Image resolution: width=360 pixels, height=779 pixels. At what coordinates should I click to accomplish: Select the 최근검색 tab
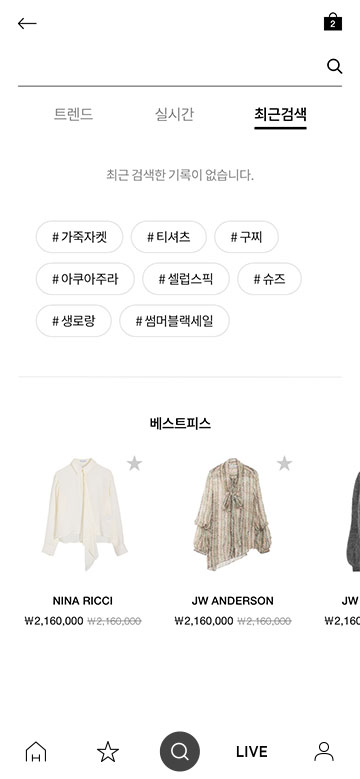pos(280,115)
